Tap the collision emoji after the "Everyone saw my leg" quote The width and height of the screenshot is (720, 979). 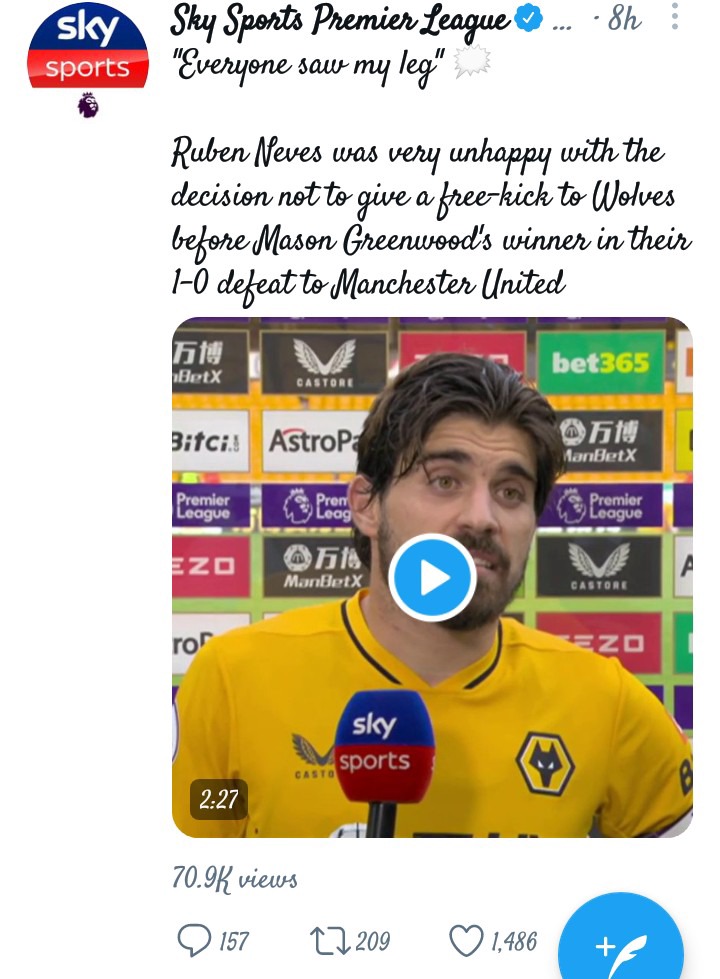tap(471, 62)
